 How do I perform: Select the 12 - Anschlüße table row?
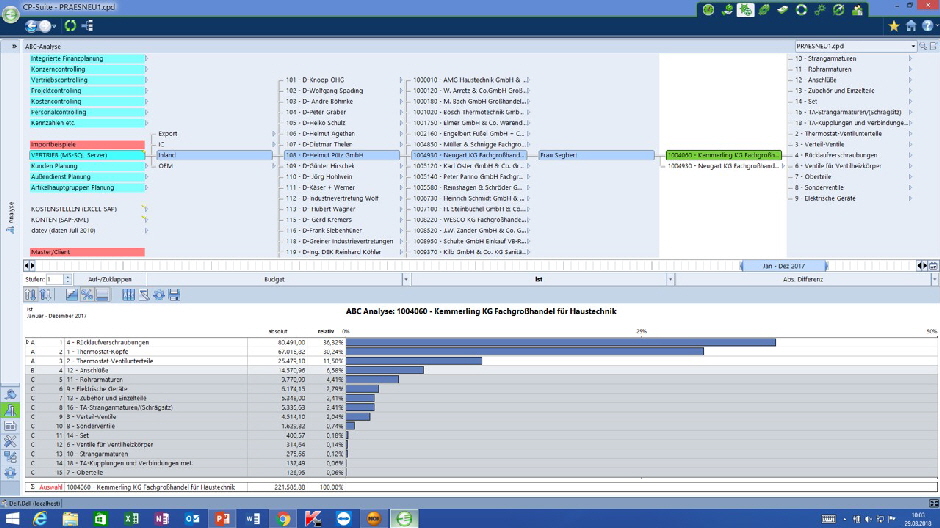pos(480,370)
